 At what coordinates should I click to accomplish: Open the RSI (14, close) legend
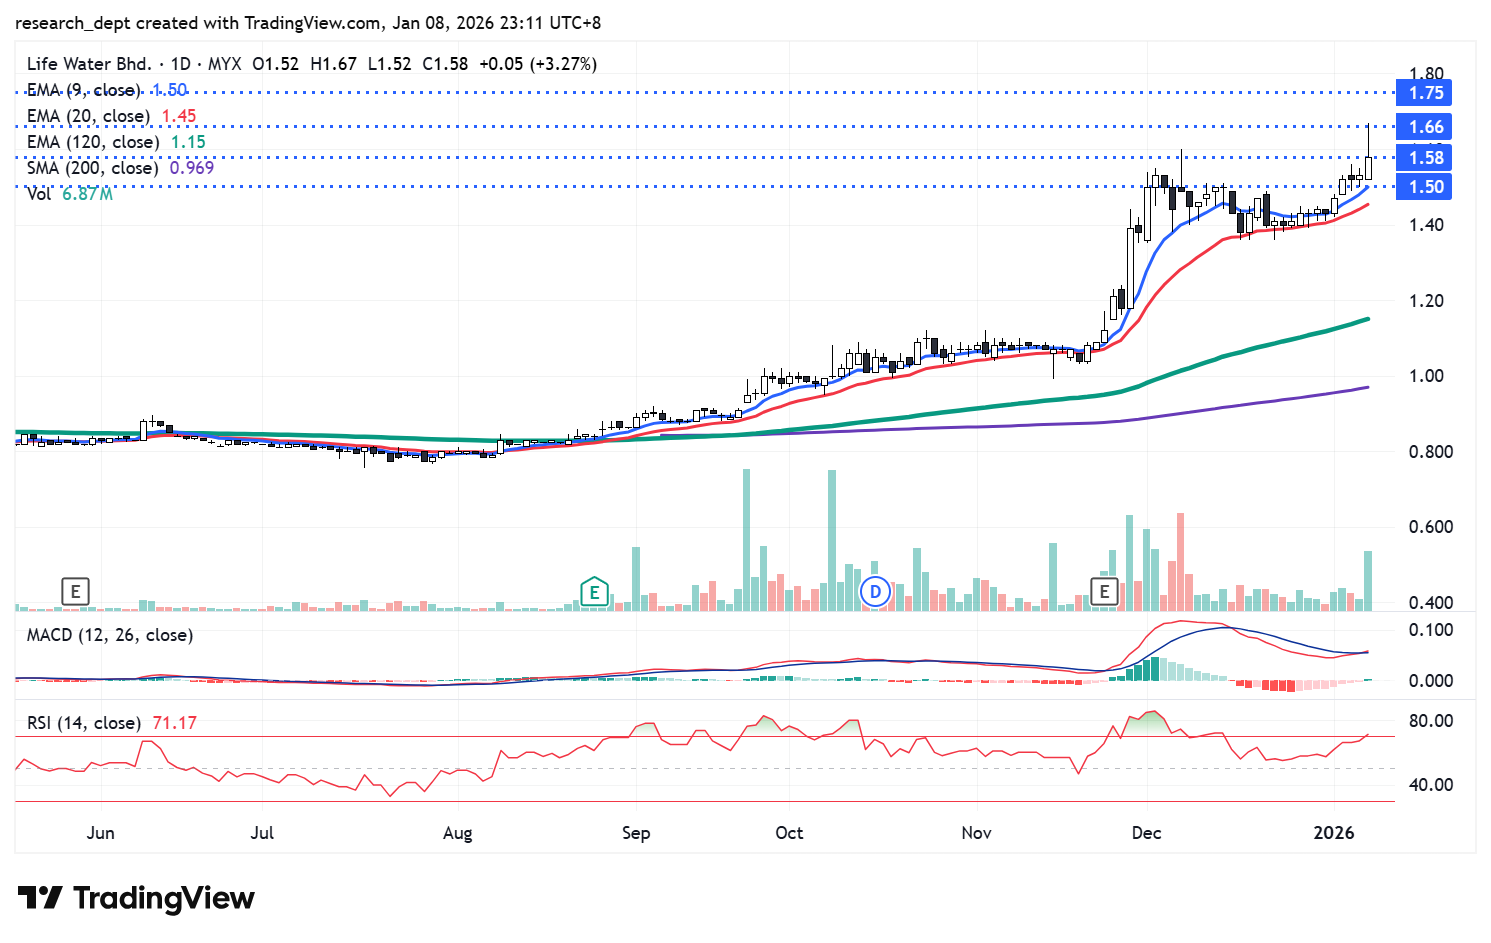(x=83, y=723)
